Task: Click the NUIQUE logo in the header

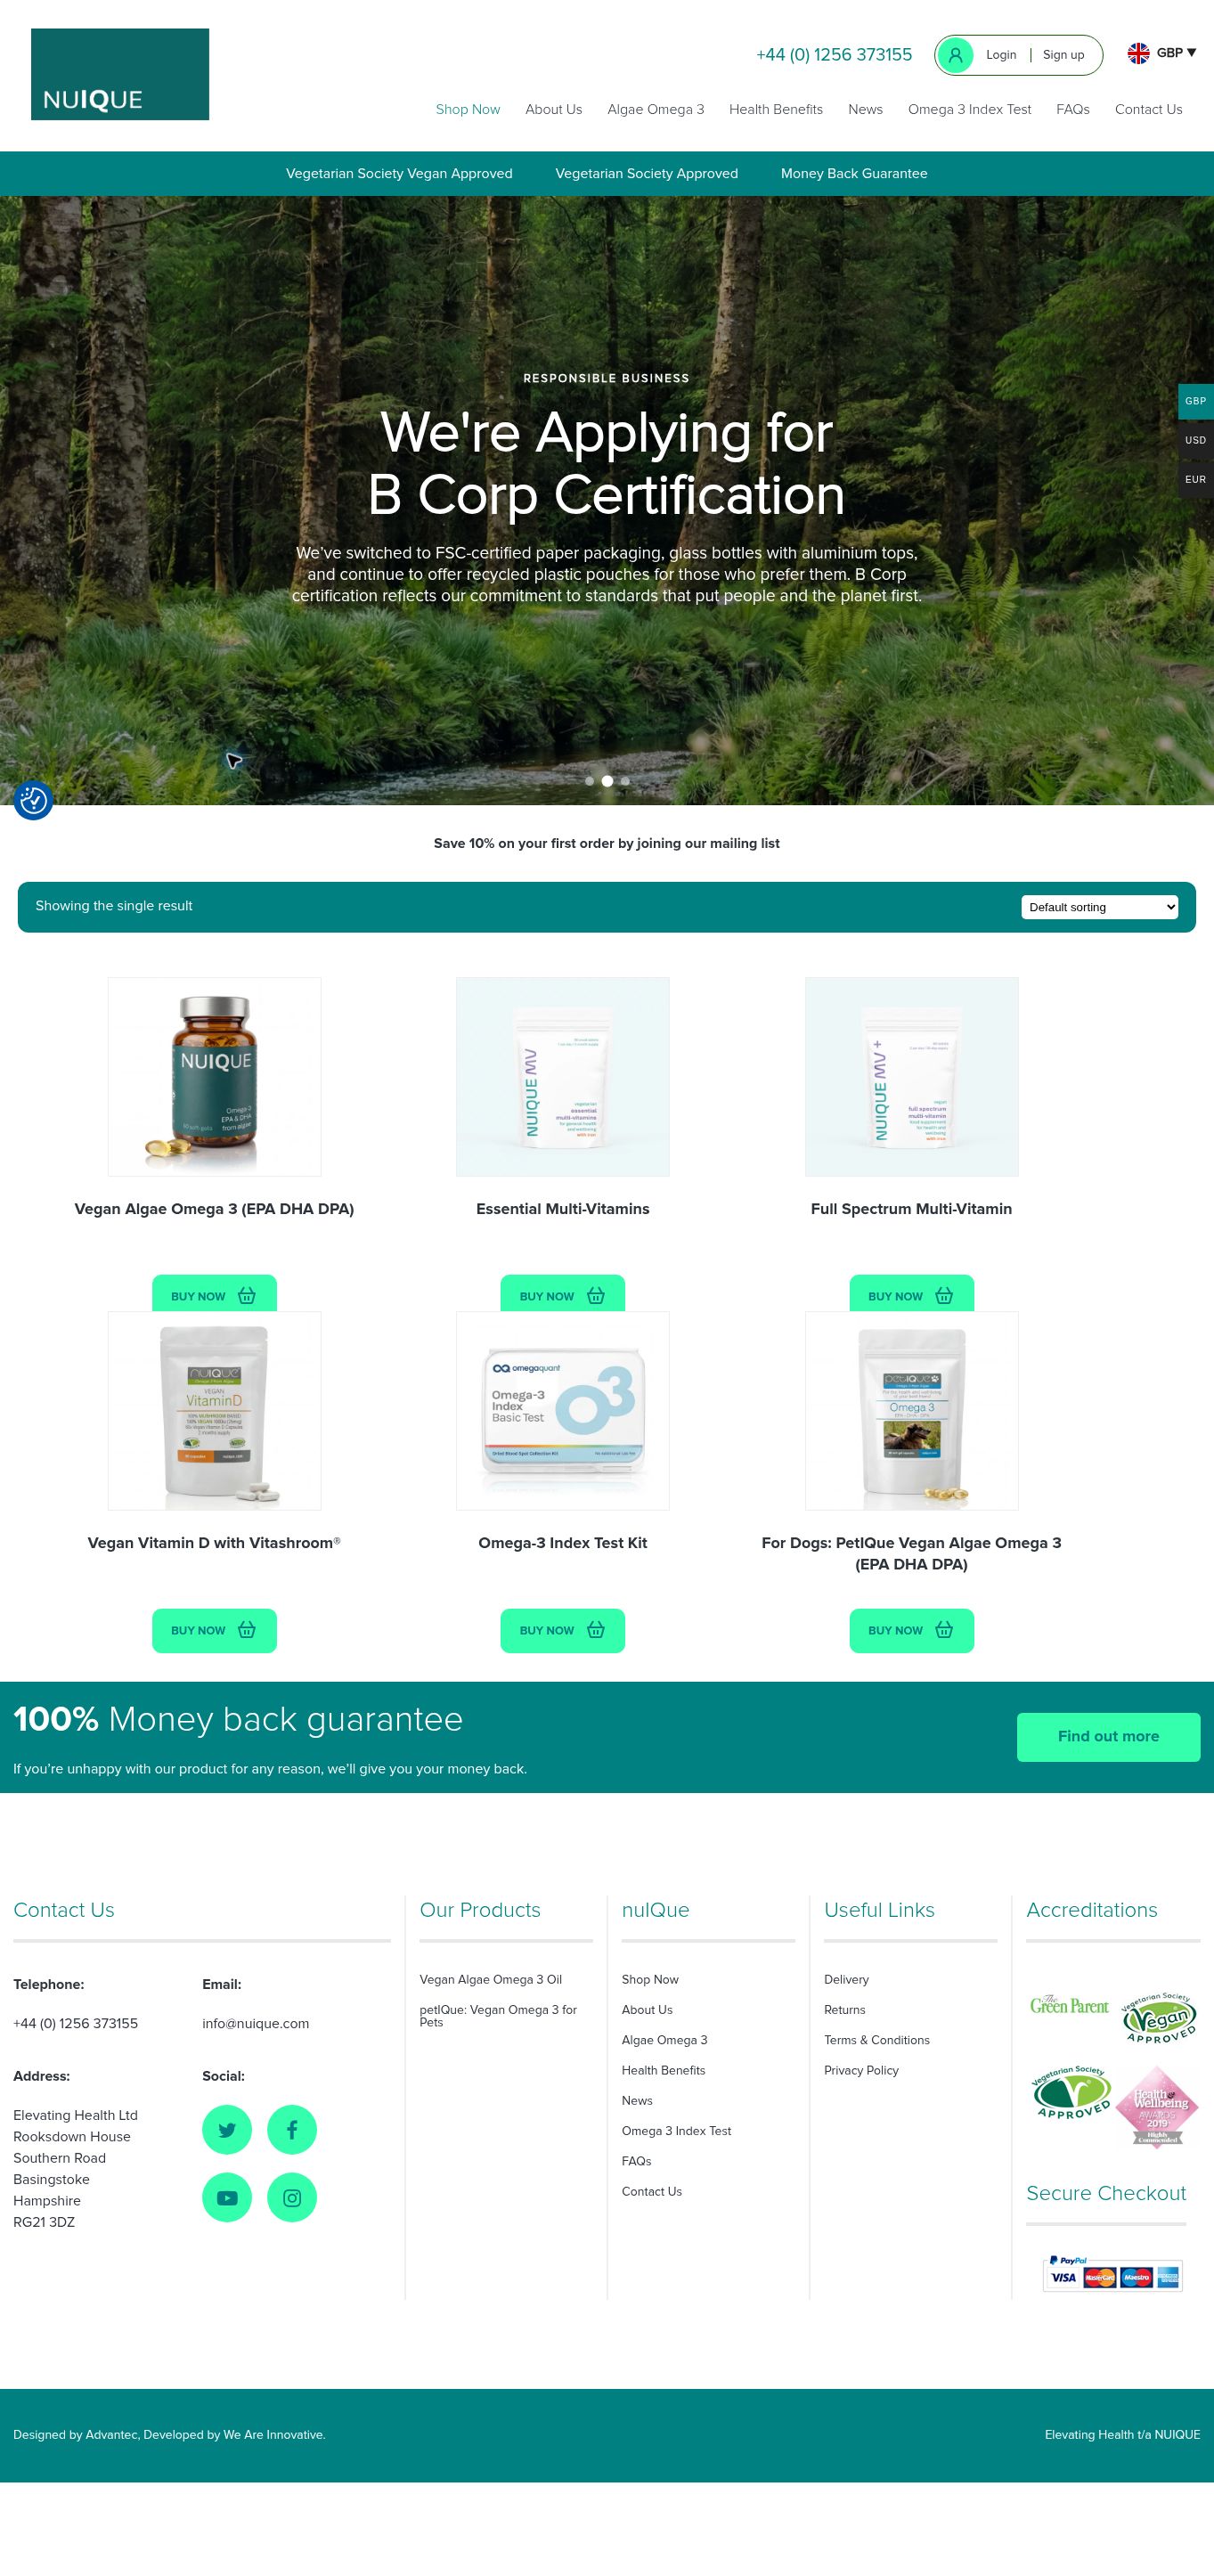Action: 120,74
